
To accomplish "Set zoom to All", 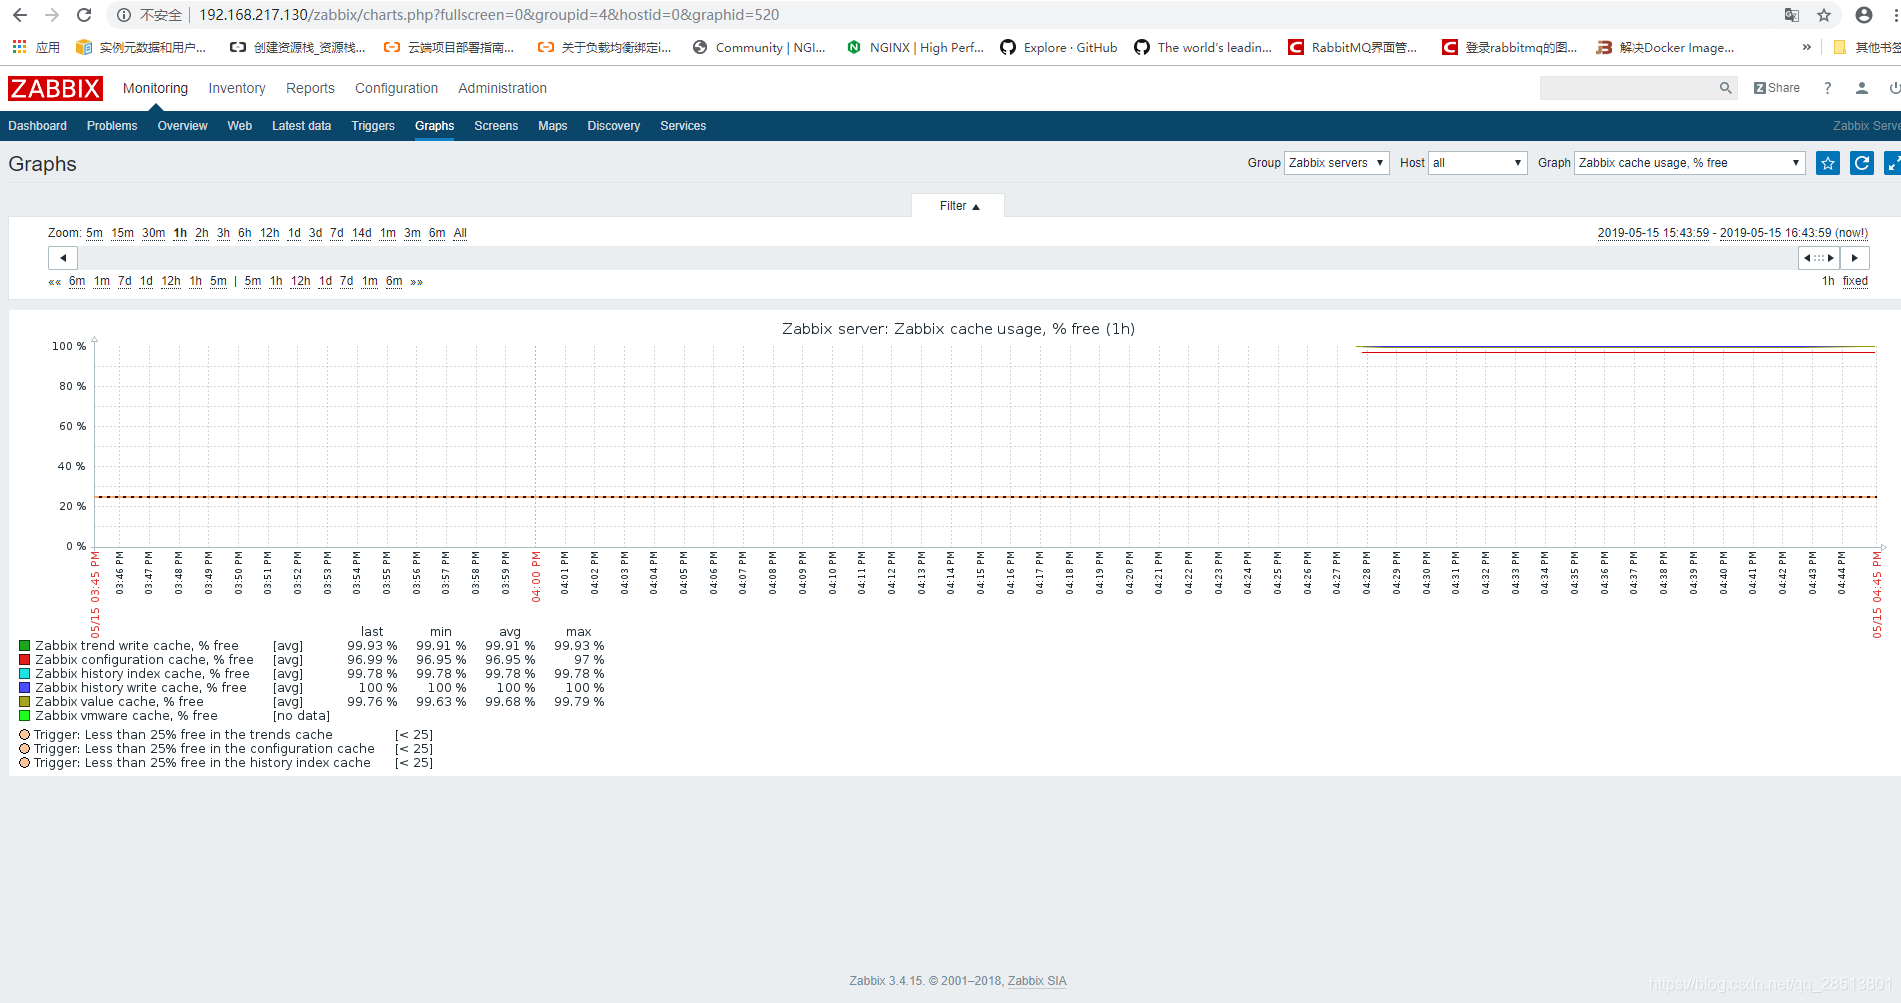I will [x=460, y=233].
